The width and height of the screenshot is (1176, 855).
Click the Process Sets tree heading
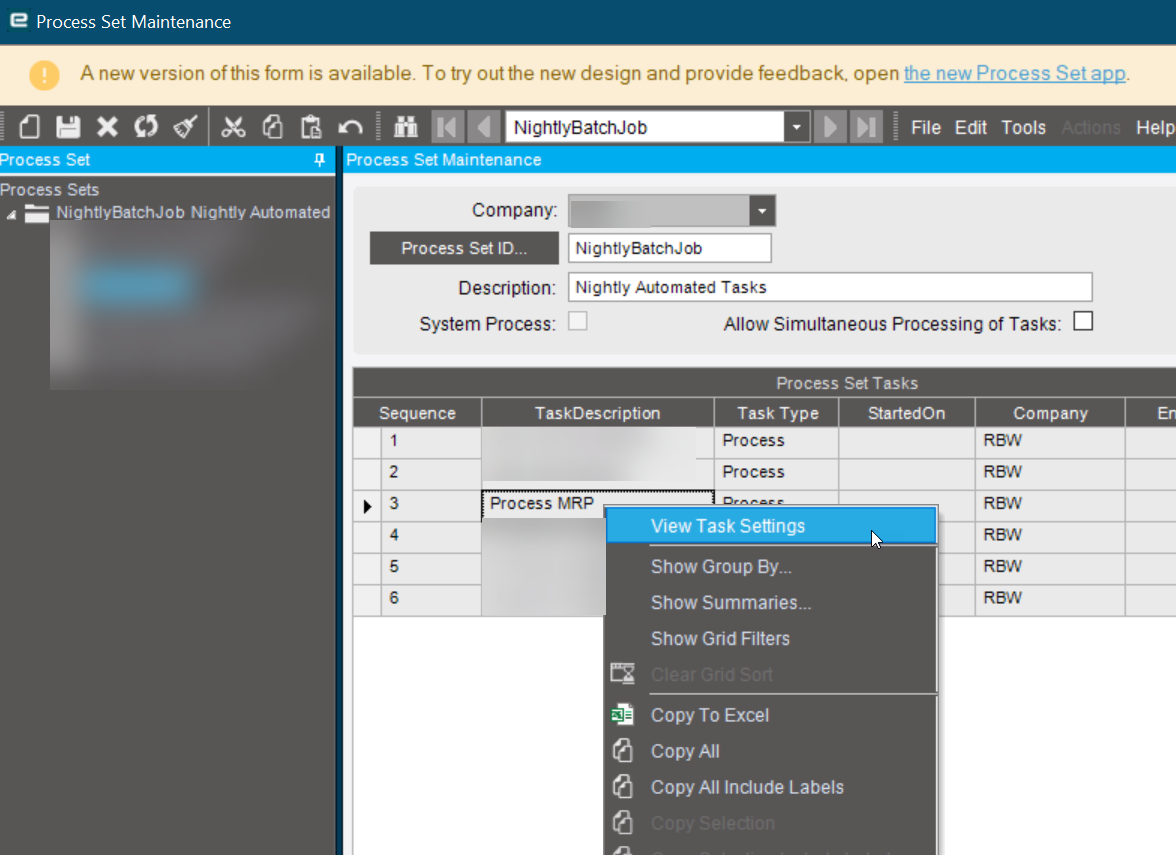[50, 190]
